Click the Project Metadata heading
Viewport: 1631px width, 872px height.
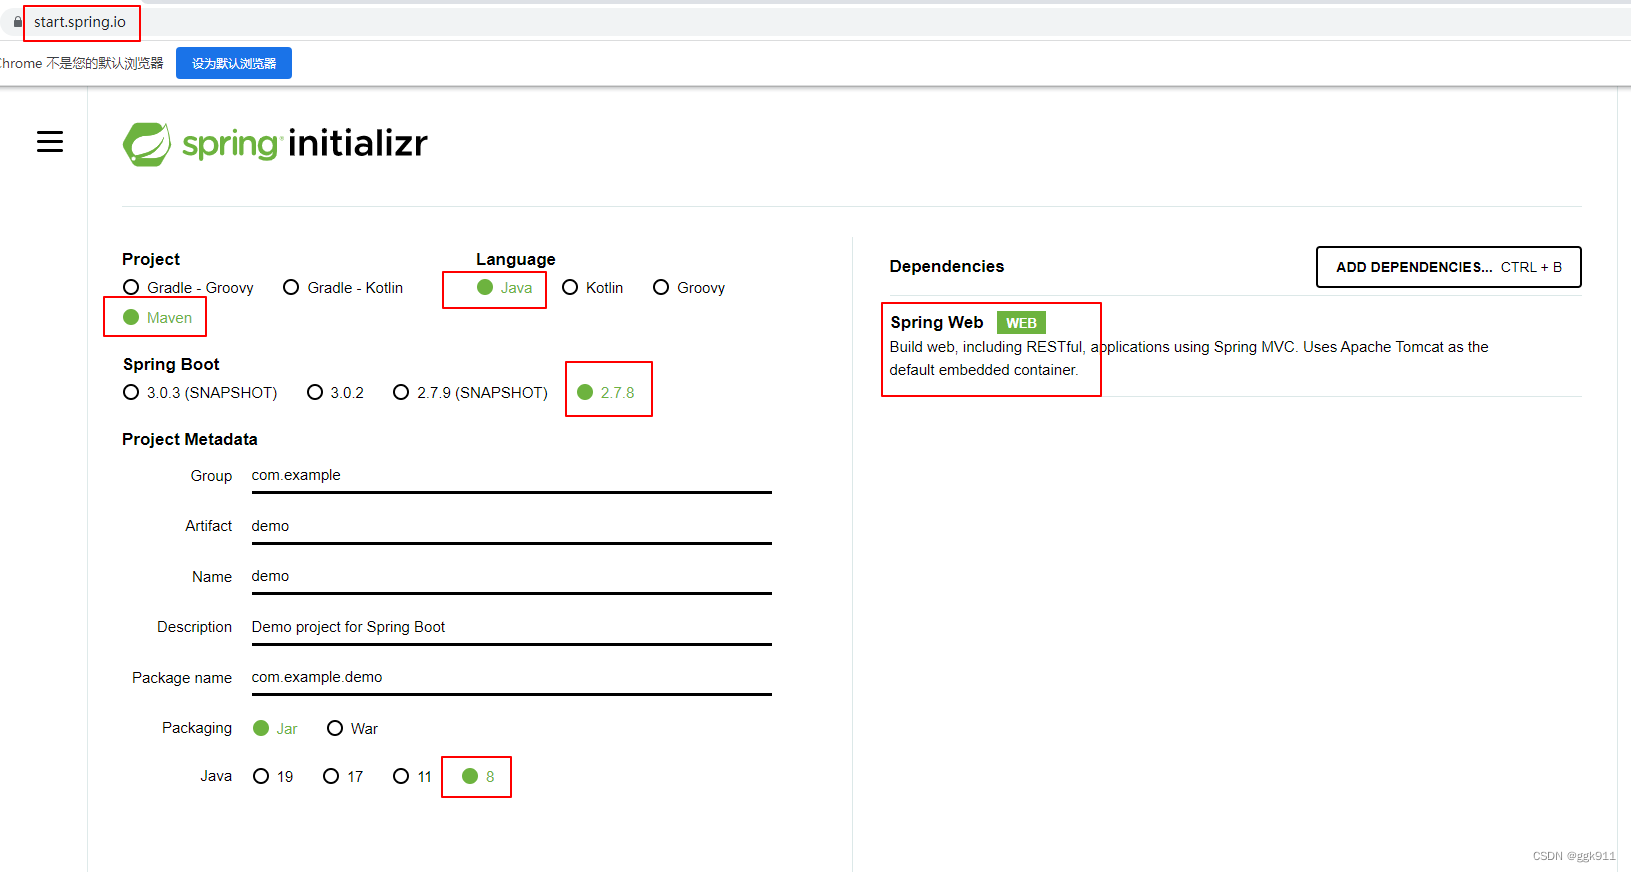pyautogui.click(x=190, y=439)
